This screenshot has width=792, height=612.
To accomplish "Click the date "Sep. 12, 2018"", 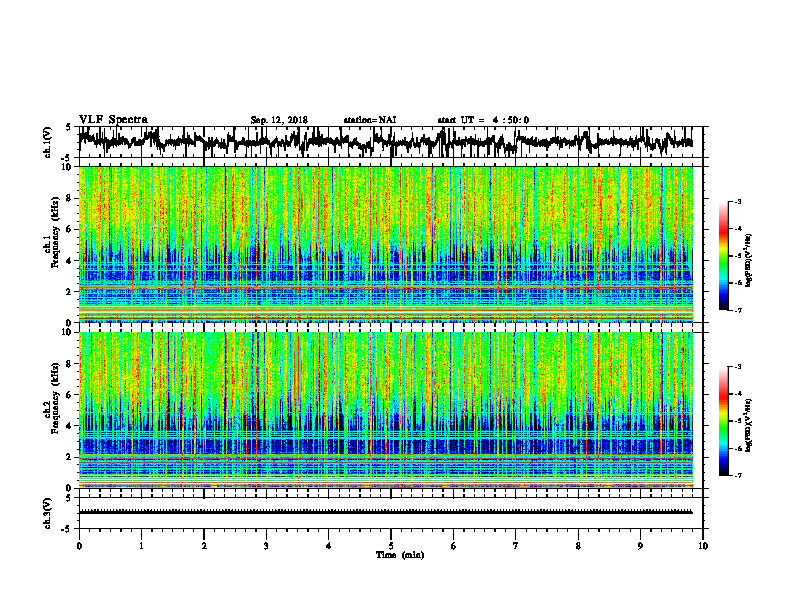I will pos(279,120).
